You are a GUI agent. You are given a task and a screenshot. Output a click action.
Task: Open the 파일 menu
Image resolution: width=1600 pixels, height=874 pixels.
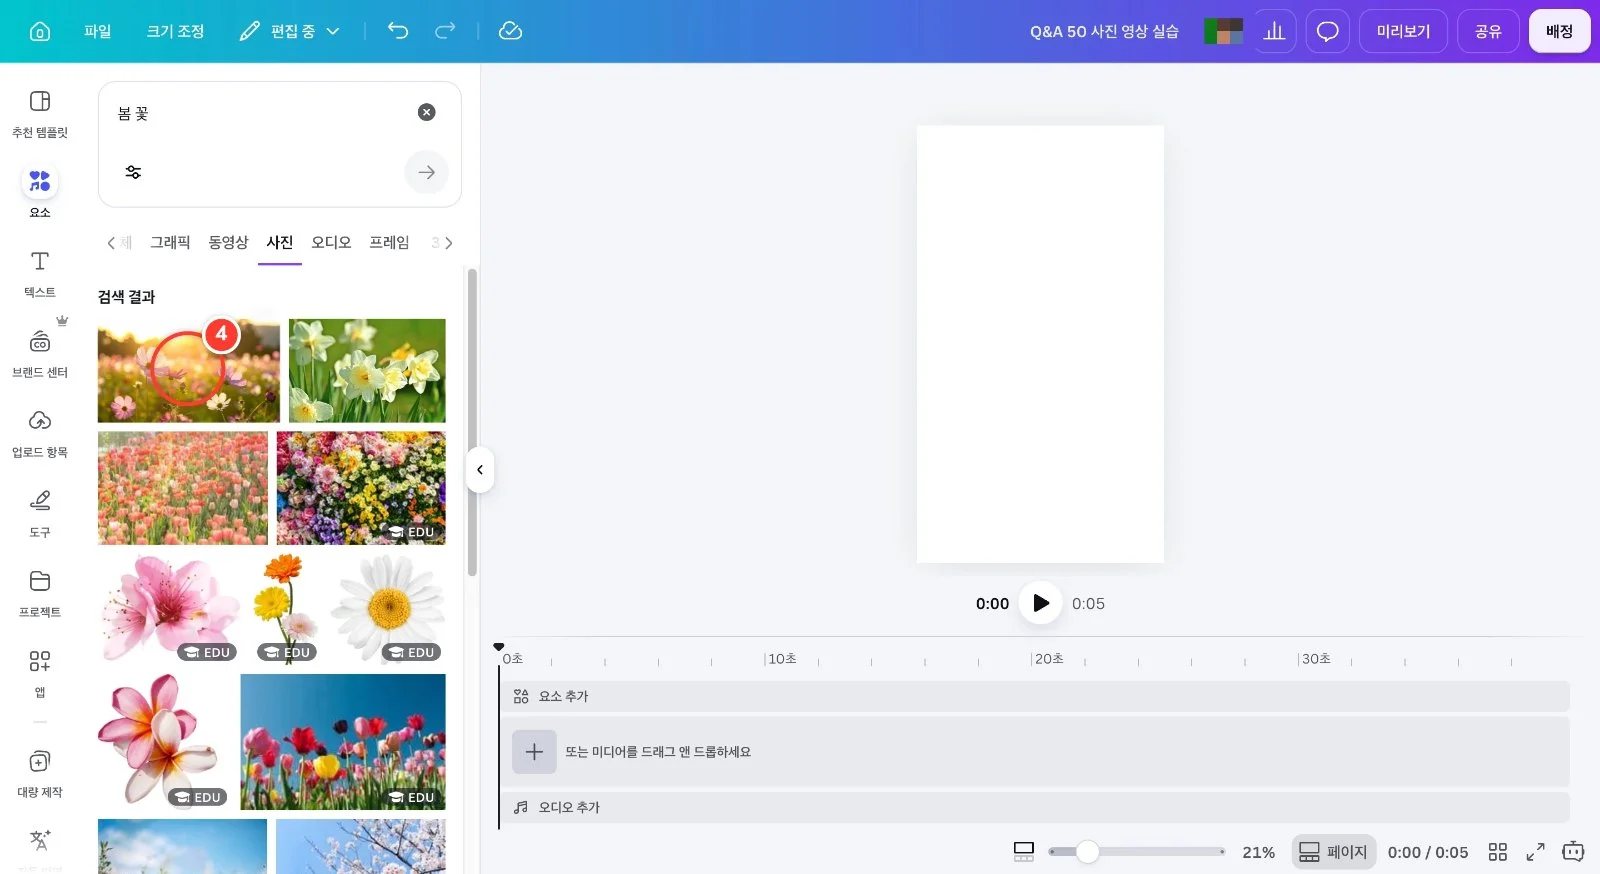pyautogui.click(x=98, y=31)
